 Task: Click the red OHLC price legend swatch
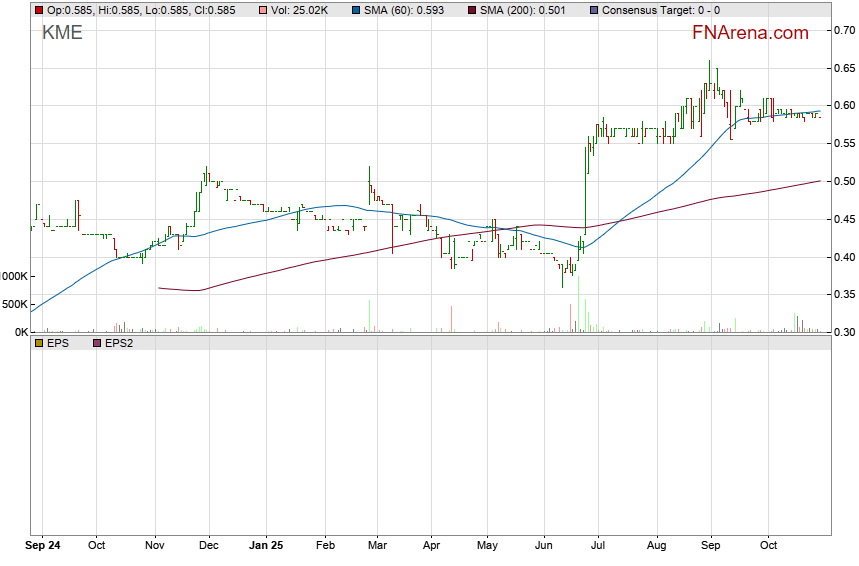(x=39, y=11)
